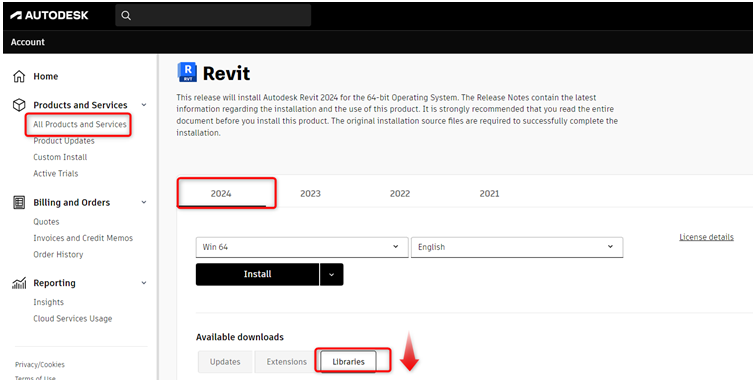The image size is (753, 392).
Task: Select the 2021 version tab
Action: point(489,194)
